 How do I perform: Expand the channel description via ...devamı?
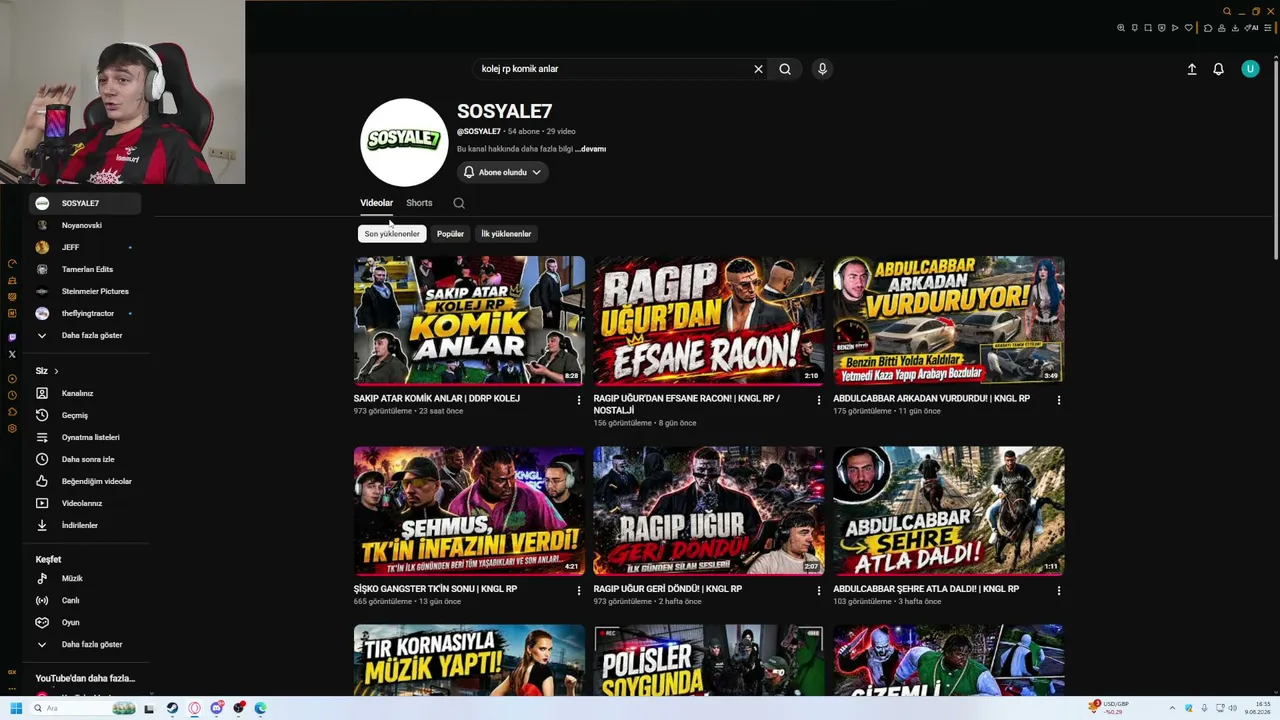[590, 149]
